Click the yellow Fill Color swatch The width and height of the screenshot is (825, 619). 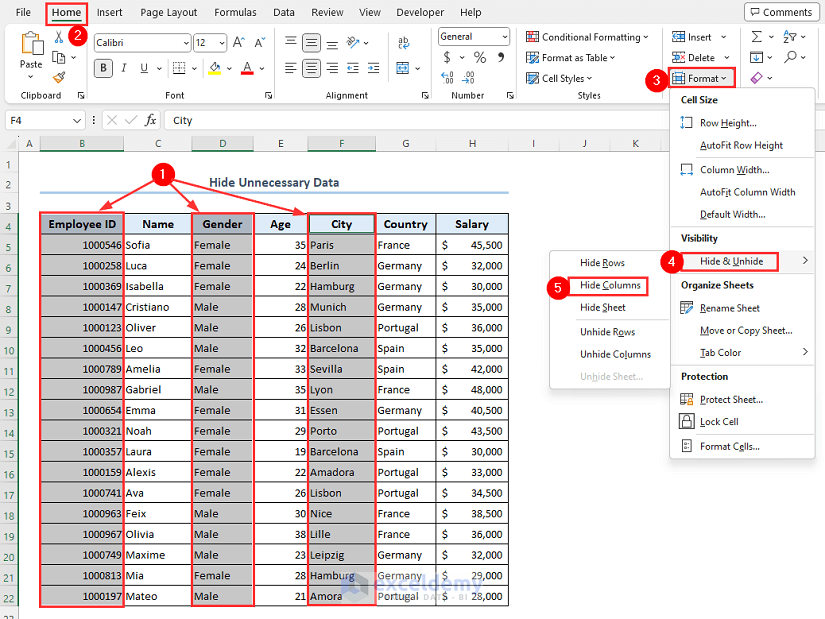[x=214, y=69]
